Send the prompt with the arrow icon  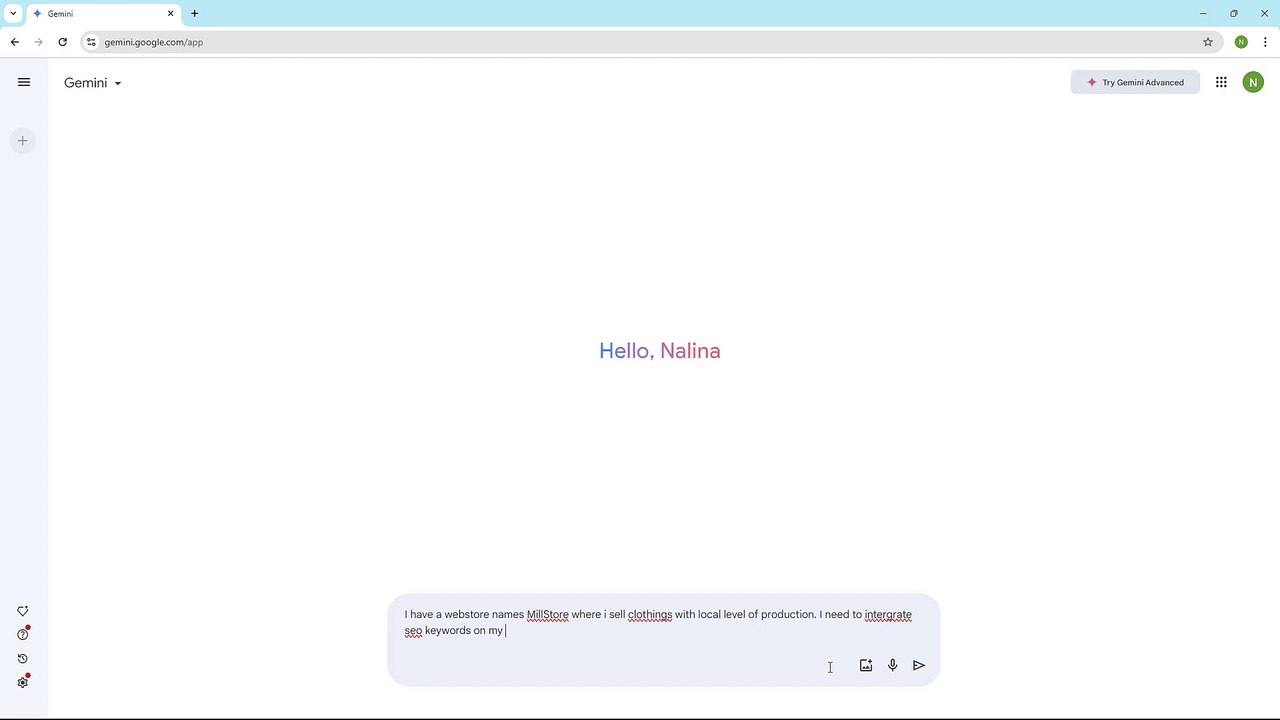(919, 665)
